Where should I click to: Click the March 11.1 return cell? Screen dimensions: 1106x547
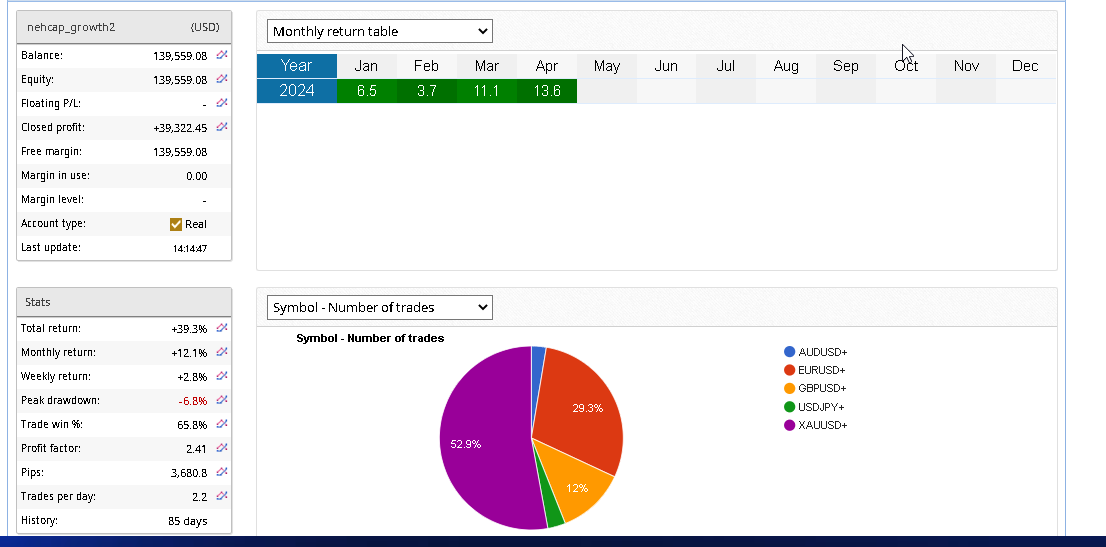pos(487,91)
